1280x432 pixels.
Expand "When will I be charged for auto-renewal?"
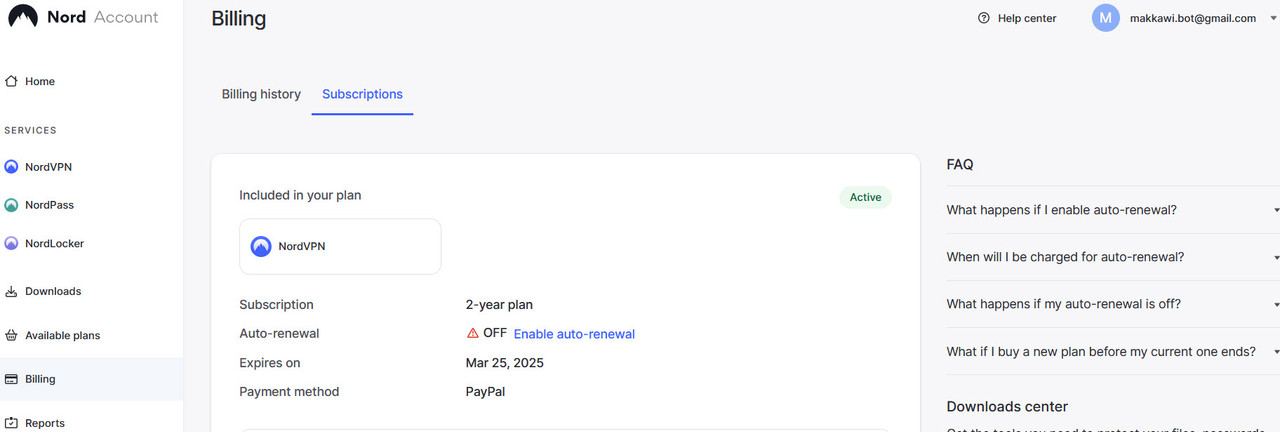pos(1277,257)
